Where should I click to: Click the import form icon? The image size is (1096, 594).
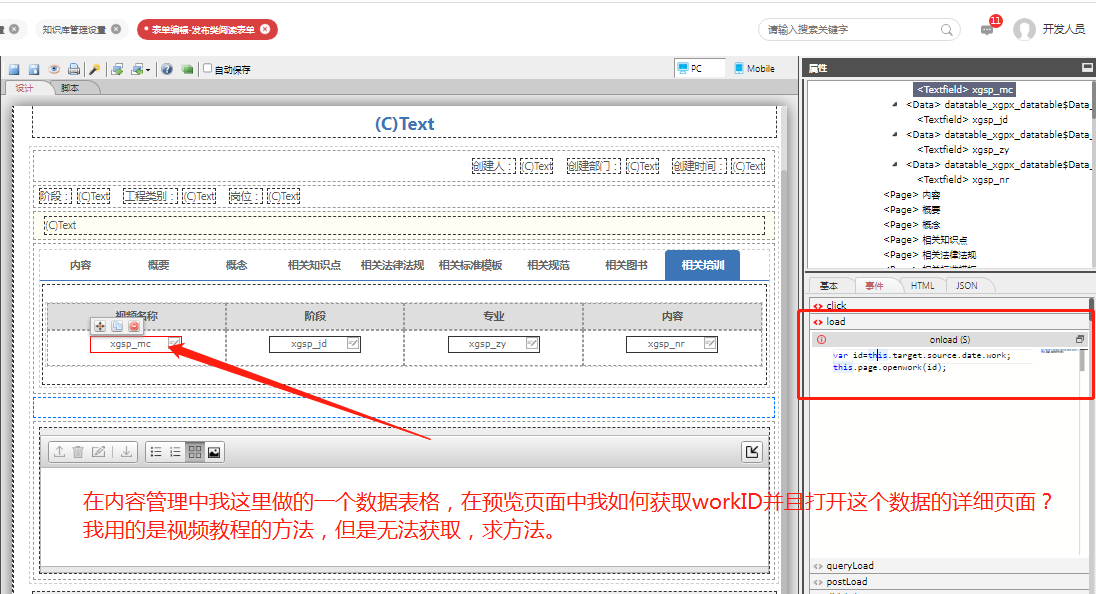117,68
